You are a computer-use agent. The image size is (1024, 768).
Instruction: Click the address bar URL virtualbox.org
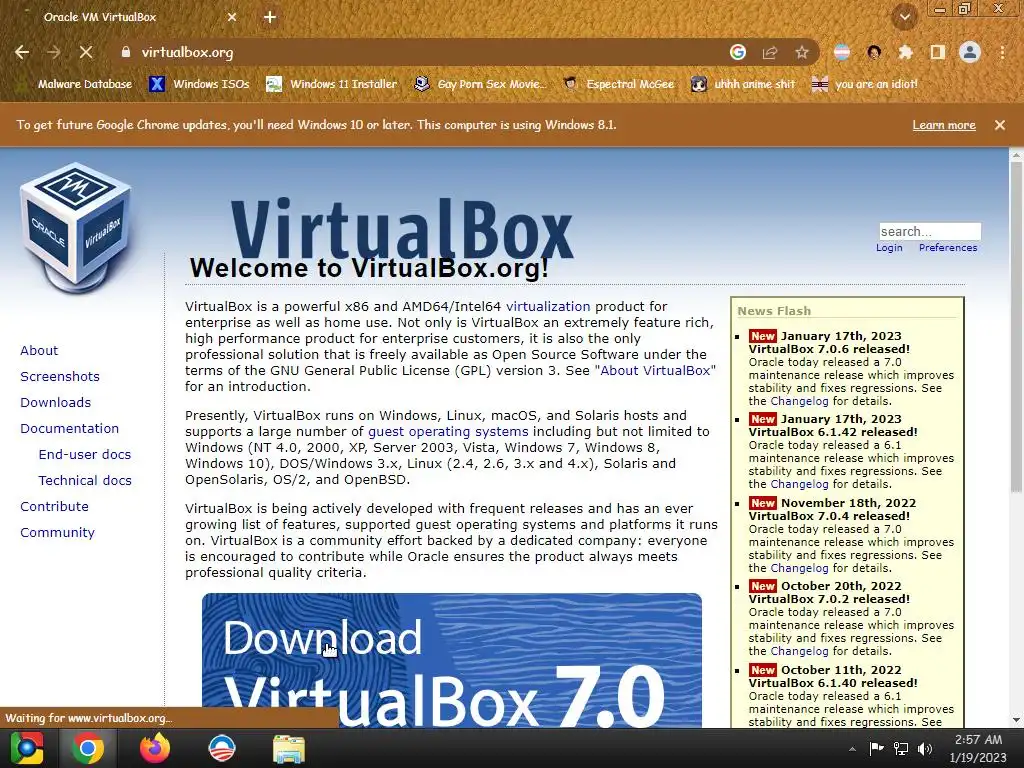point(187,52)
